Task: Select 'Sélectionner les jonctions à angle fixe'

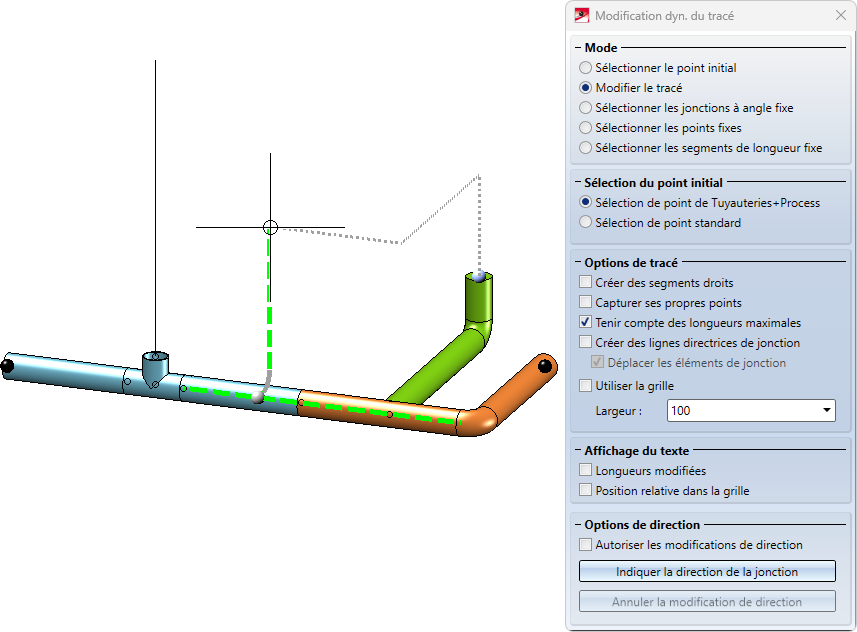Action: click(585, 108)
